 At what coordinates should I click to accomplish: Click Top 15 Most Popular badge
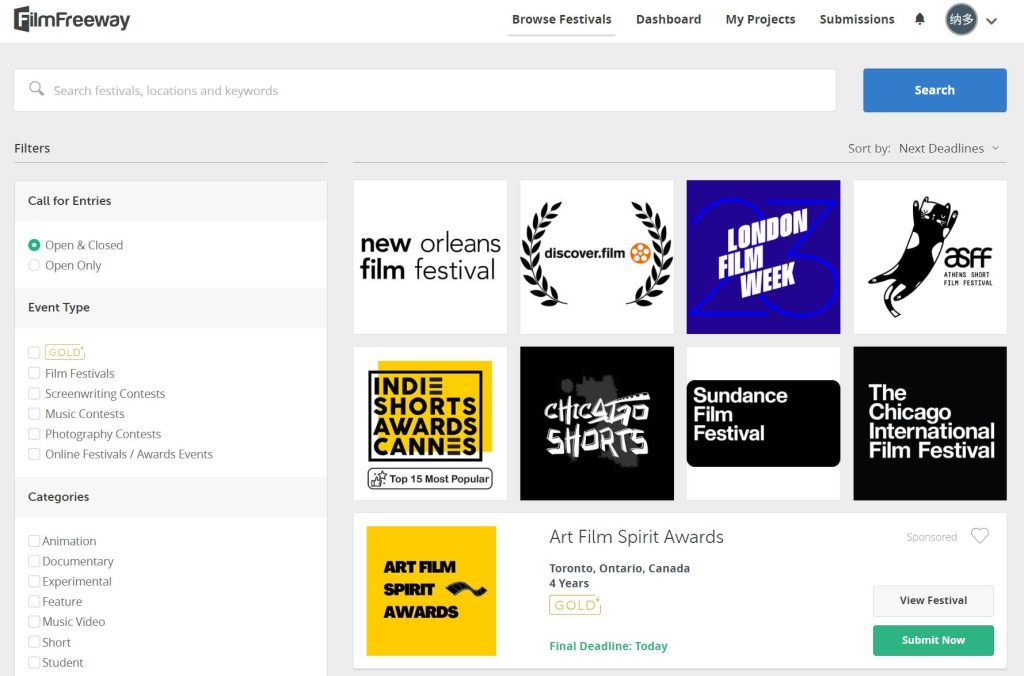pos(430,479)
